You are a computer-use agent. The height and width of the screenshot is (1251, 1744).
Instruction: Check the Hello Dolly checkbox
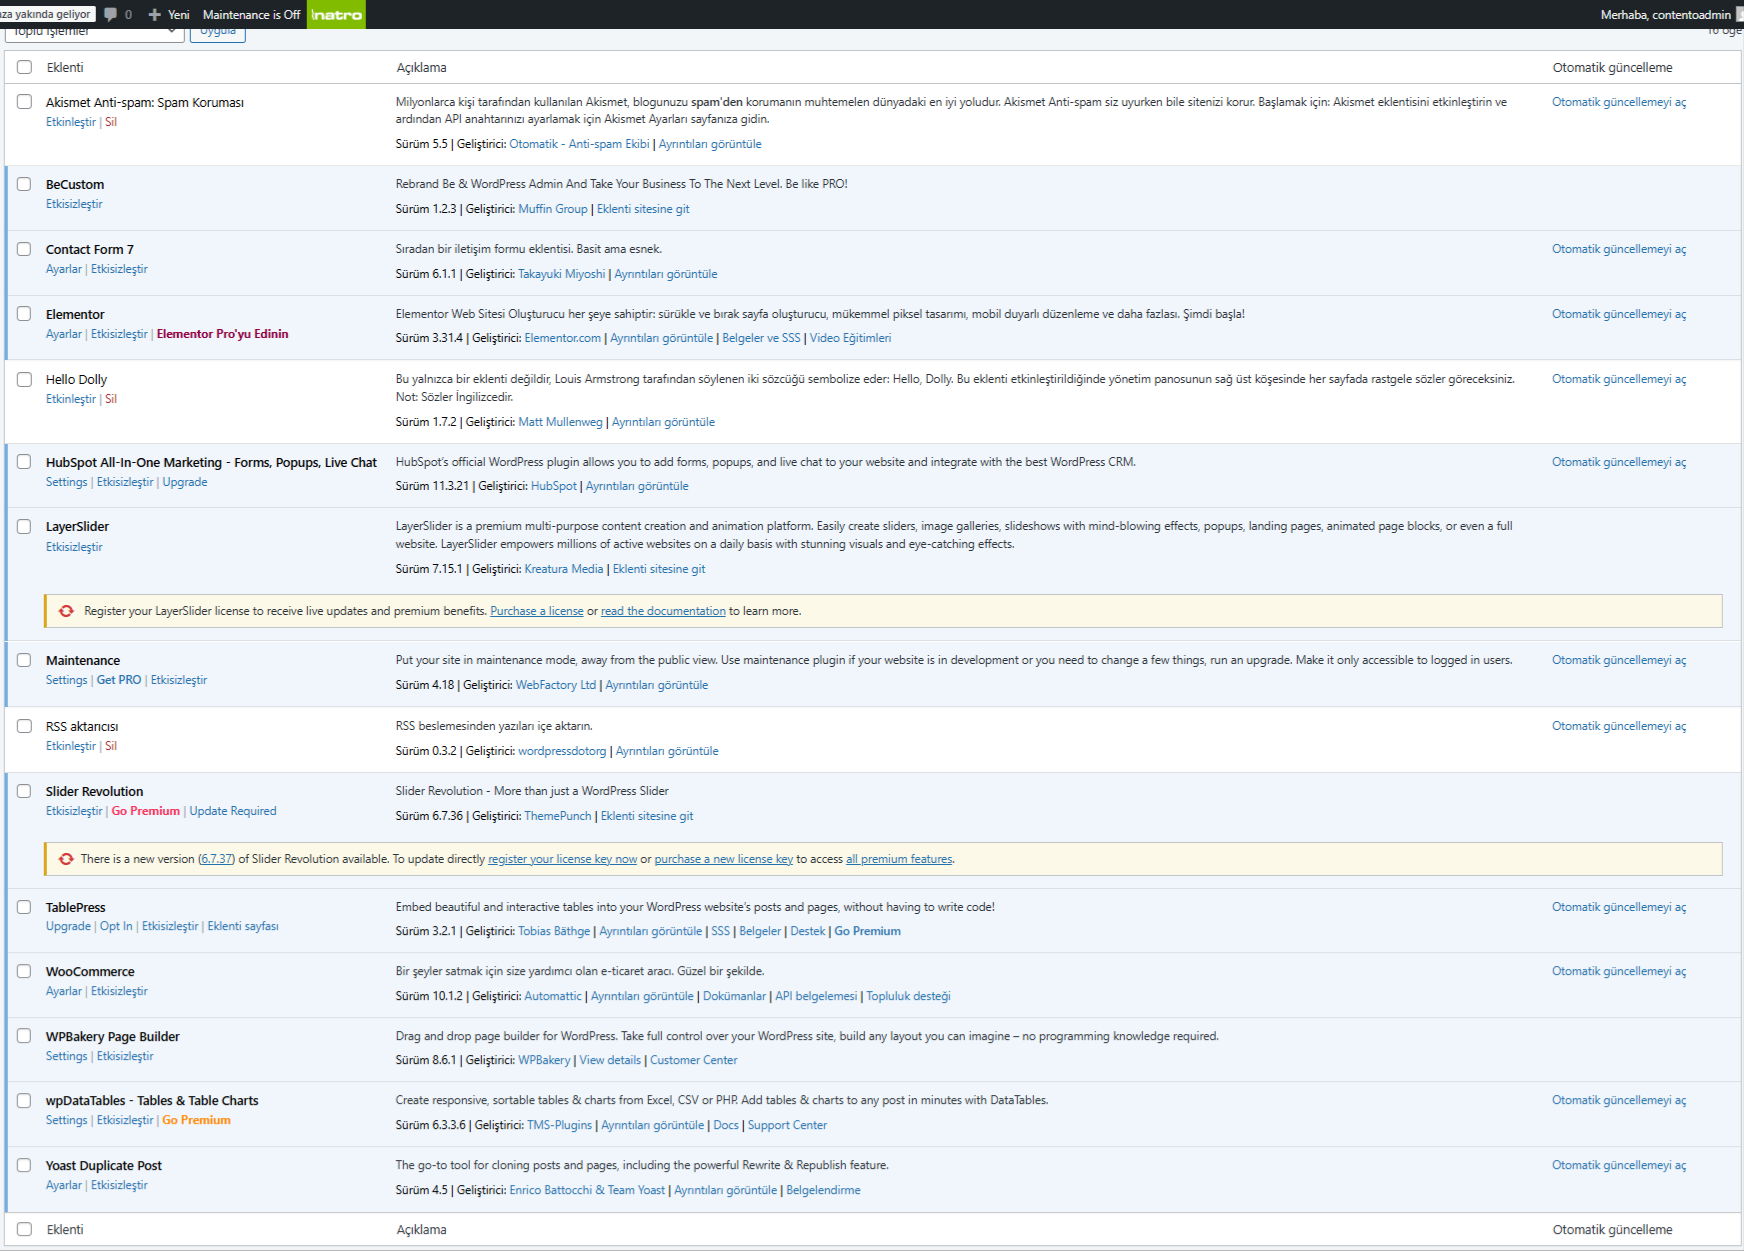point(24,379)
